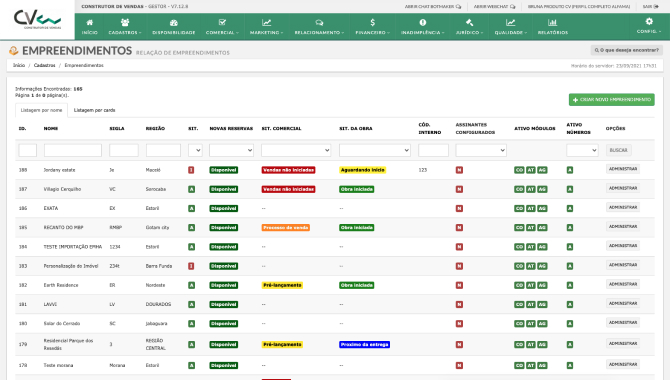
Task: Open the Relacionamento menu
Action: [319, 27]
